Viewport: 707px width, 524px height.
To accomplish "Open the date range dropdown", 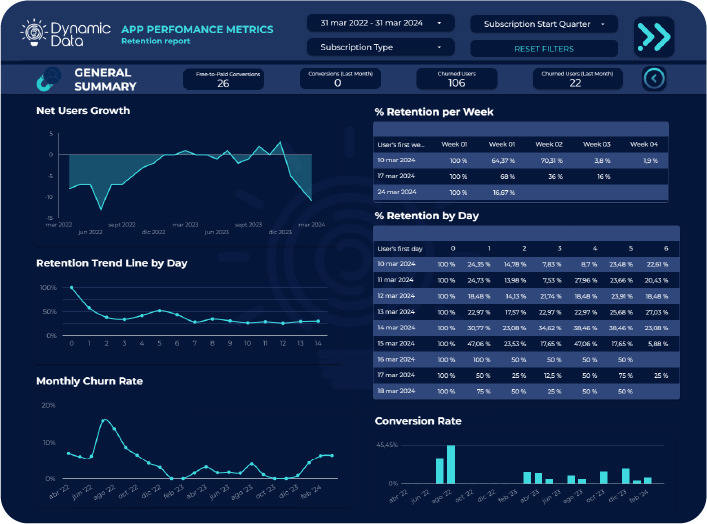I will (380, 22).
